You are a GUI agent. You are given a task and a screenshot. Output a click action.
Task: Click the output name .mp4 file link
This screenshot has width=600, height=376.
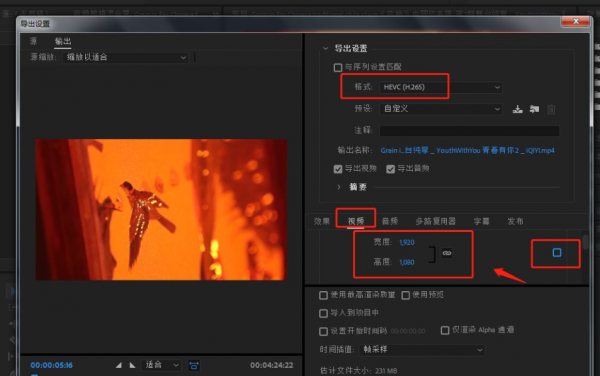(x=467, y=151)
